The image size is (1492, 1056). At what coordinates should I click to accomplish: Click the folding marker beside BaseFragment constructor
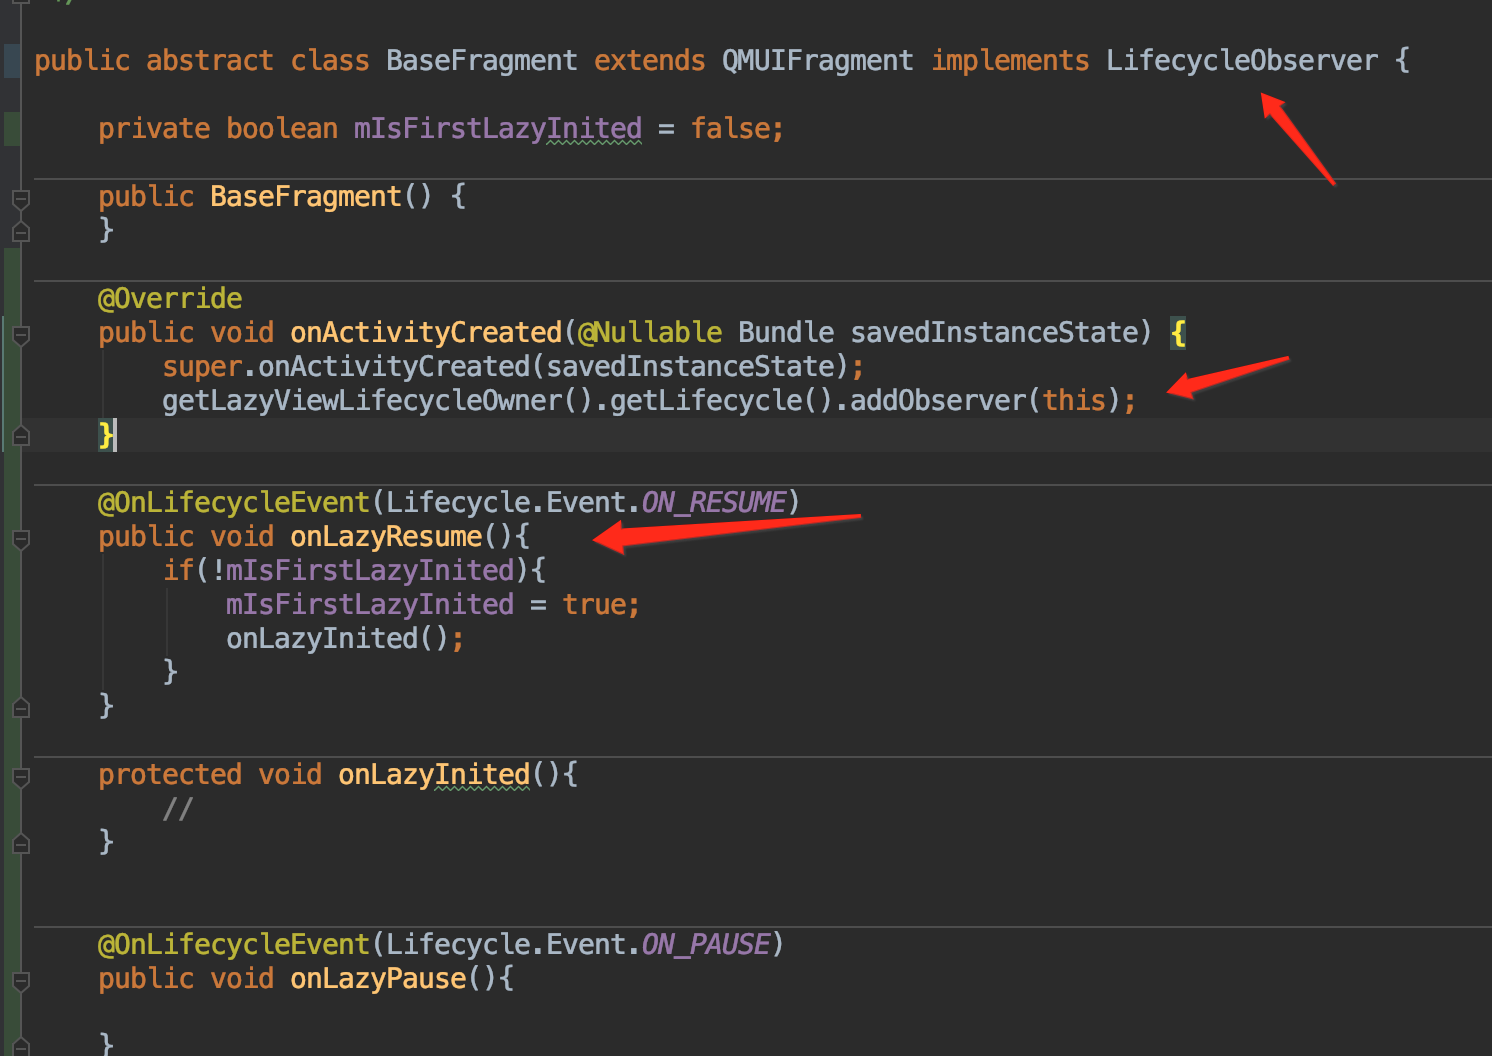20,197
